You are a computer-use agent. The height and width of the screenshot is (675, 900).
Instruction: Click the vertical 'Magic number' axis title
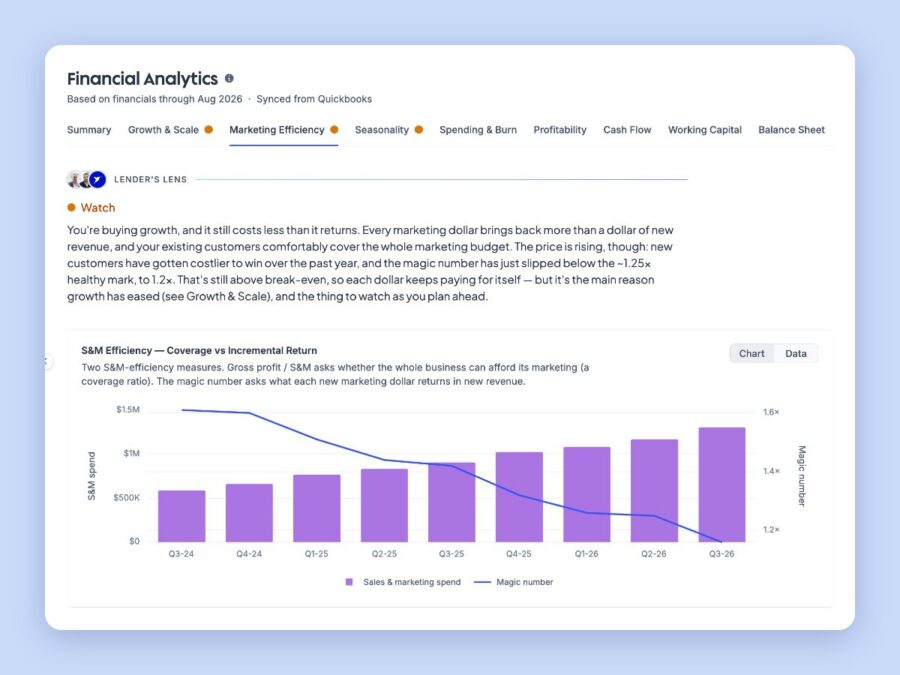pyautogui.click(x=802, y=476)
